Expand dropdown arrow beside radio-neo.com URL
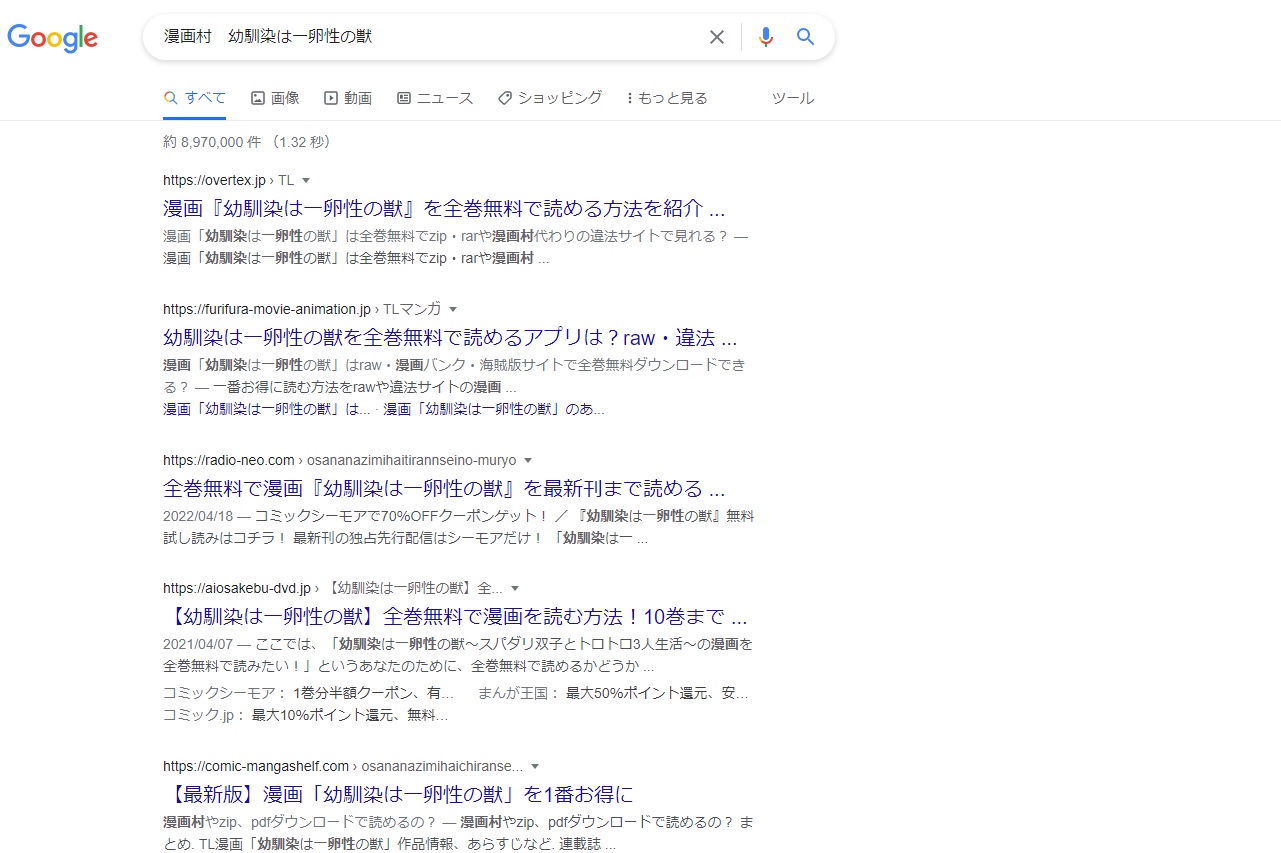This screenshot has height=853, width=1281. pos(528,460)
